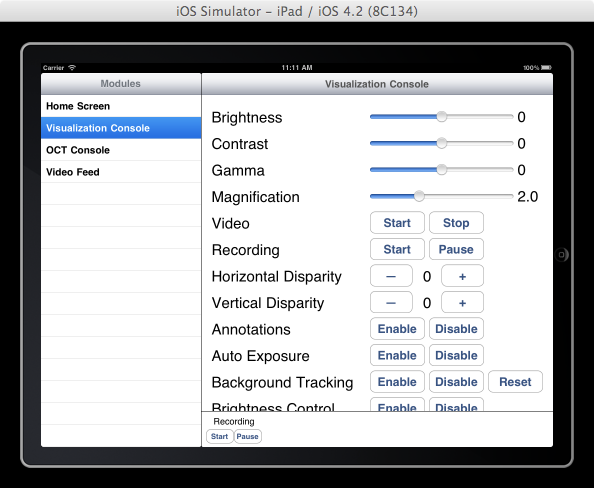The width and height of the screenshot is (594, 488).
Task: Start the Video feed
Action: click(x=397, y=223)
